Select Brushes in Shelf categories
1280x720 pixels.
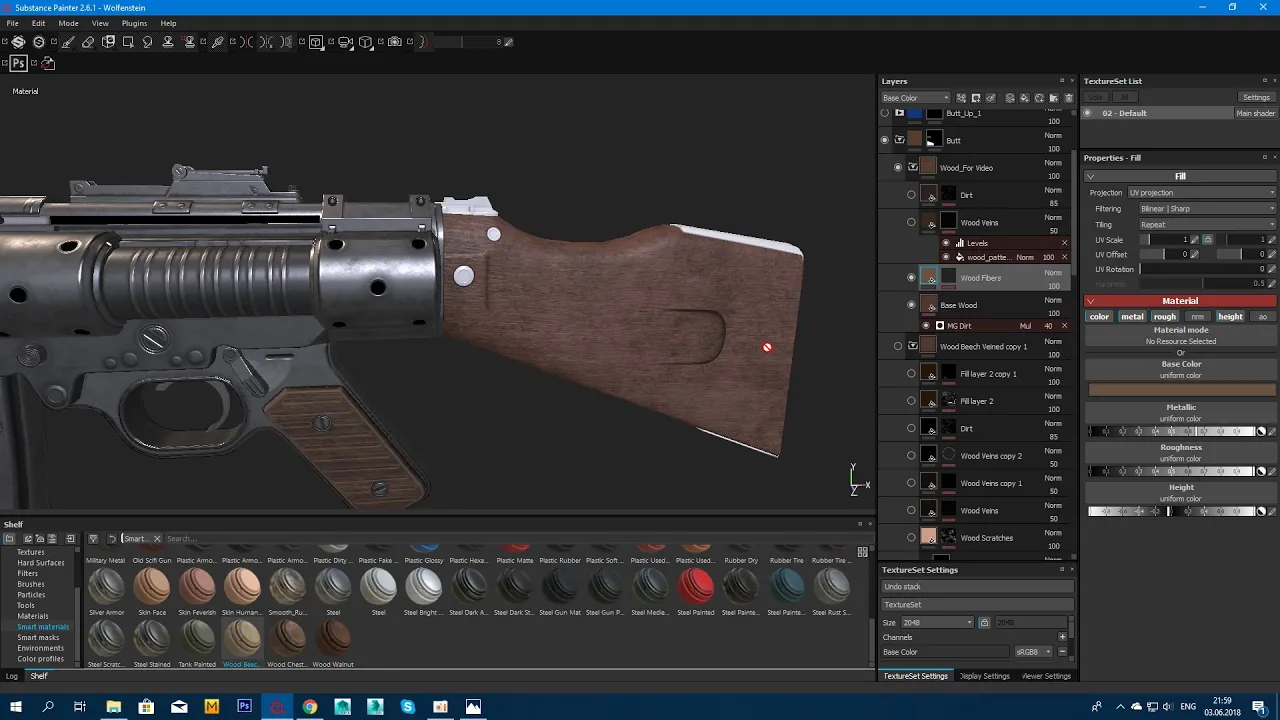click(31, 584)
